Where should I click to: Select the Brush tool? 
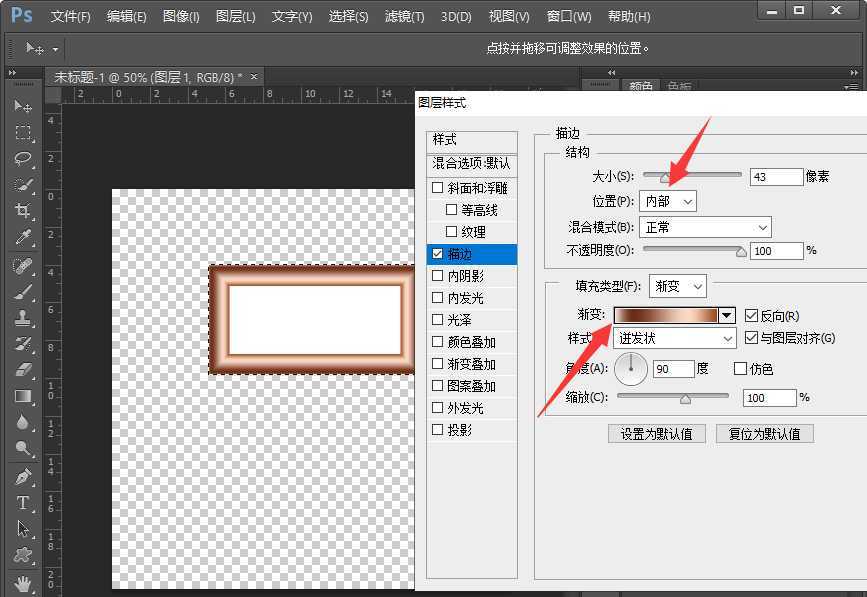[x=23, y=292]
